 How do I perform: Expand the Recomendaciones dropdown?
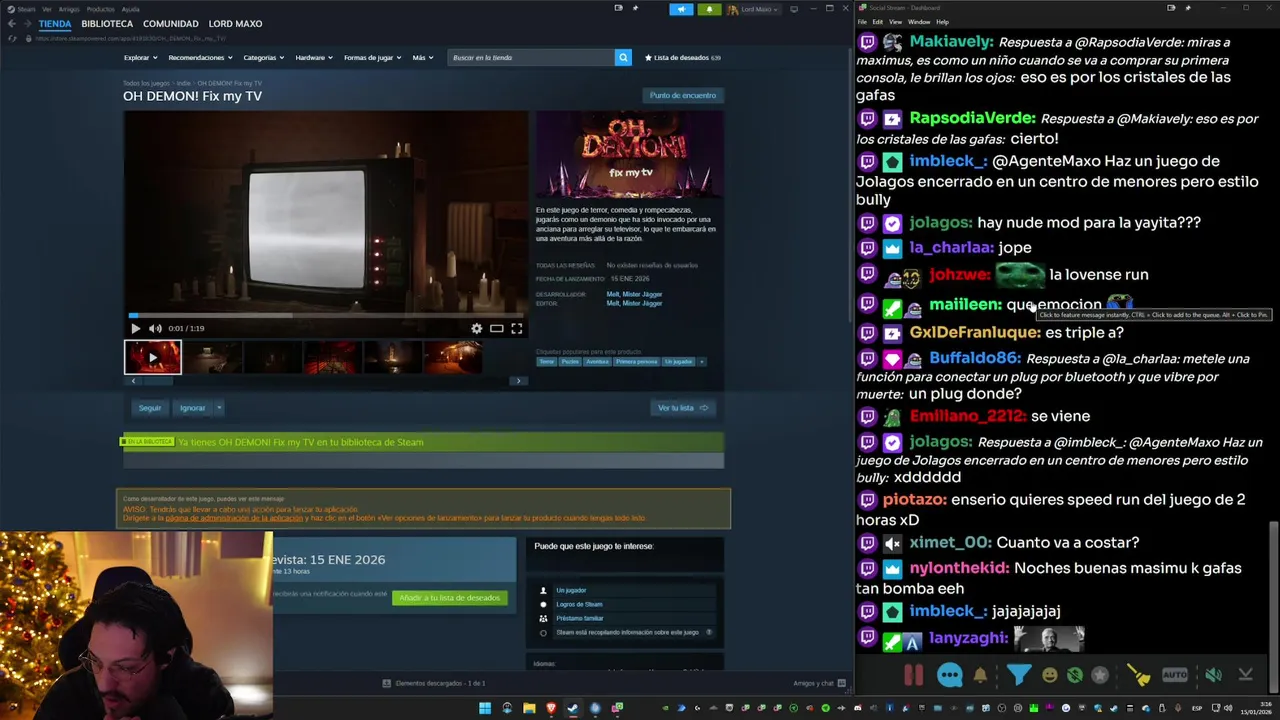[200, 57]
